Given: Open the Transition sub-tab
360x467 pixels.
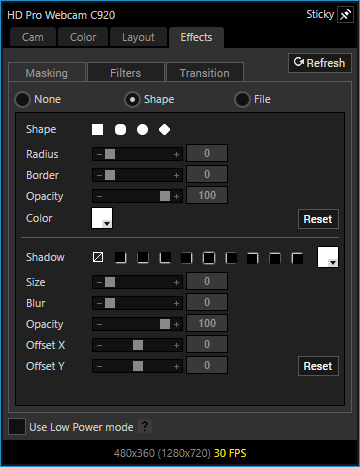Looking at the screenshot, I should pos(205,73).
